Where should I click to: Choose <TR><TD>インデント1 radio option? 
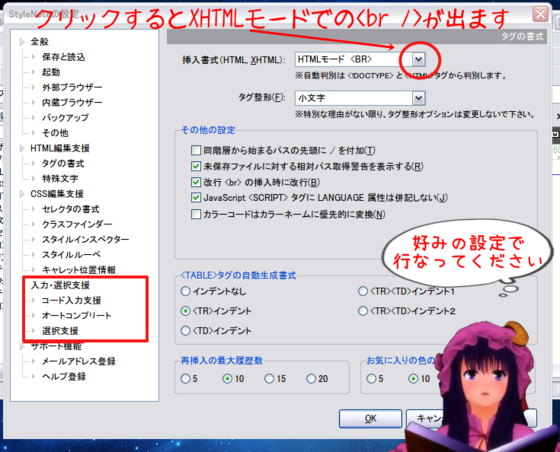[363, 291]
